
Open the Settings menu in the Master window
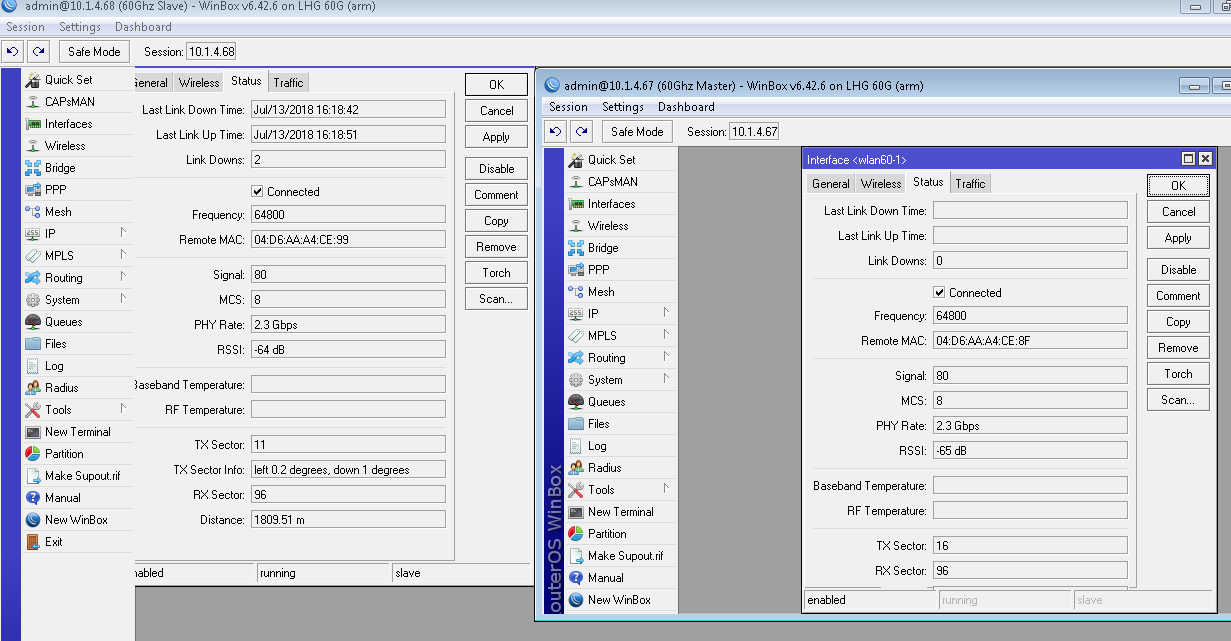click(x=623, y=107)
